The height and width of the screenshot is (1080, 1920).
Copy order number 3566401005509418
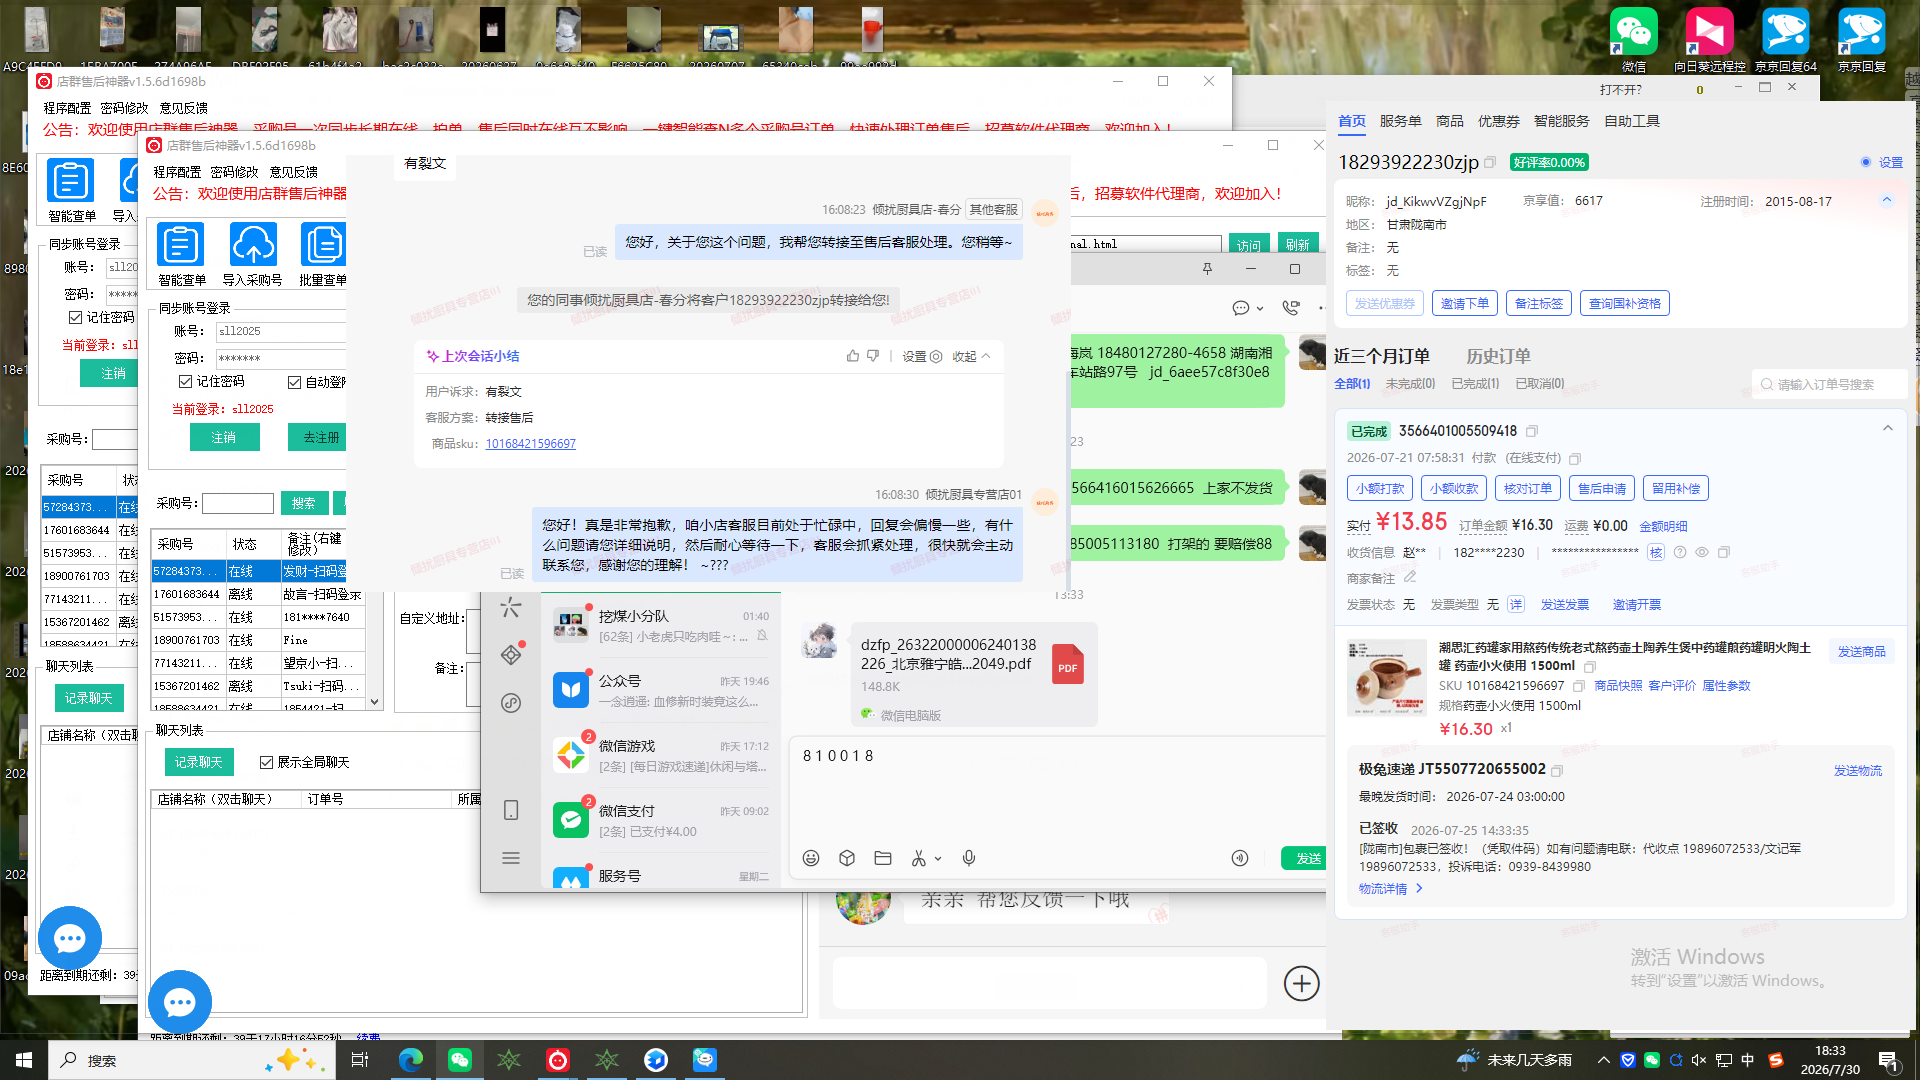click(1532, 431)
